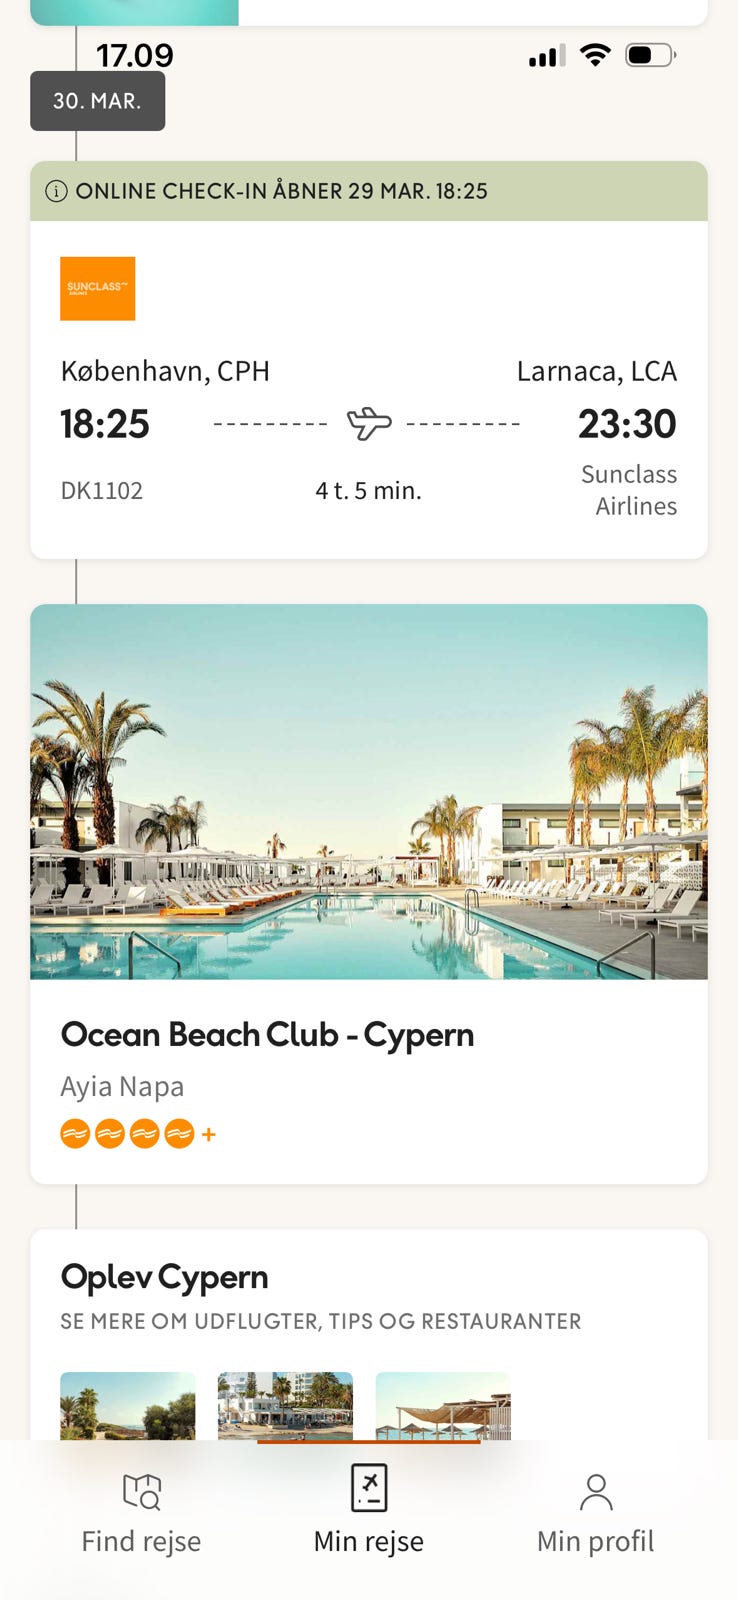Tap the Sunclass Airlines orange logo
Screen dimensions: 738x1600
[97, 288]
